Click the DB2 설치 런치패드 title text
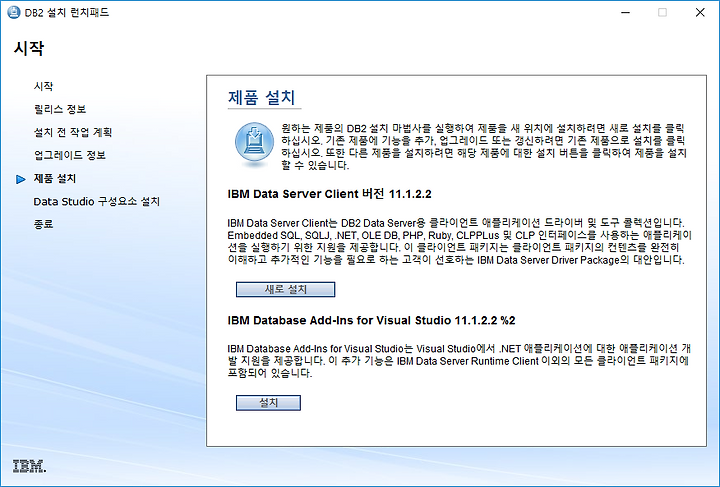 tap(67, 12)
